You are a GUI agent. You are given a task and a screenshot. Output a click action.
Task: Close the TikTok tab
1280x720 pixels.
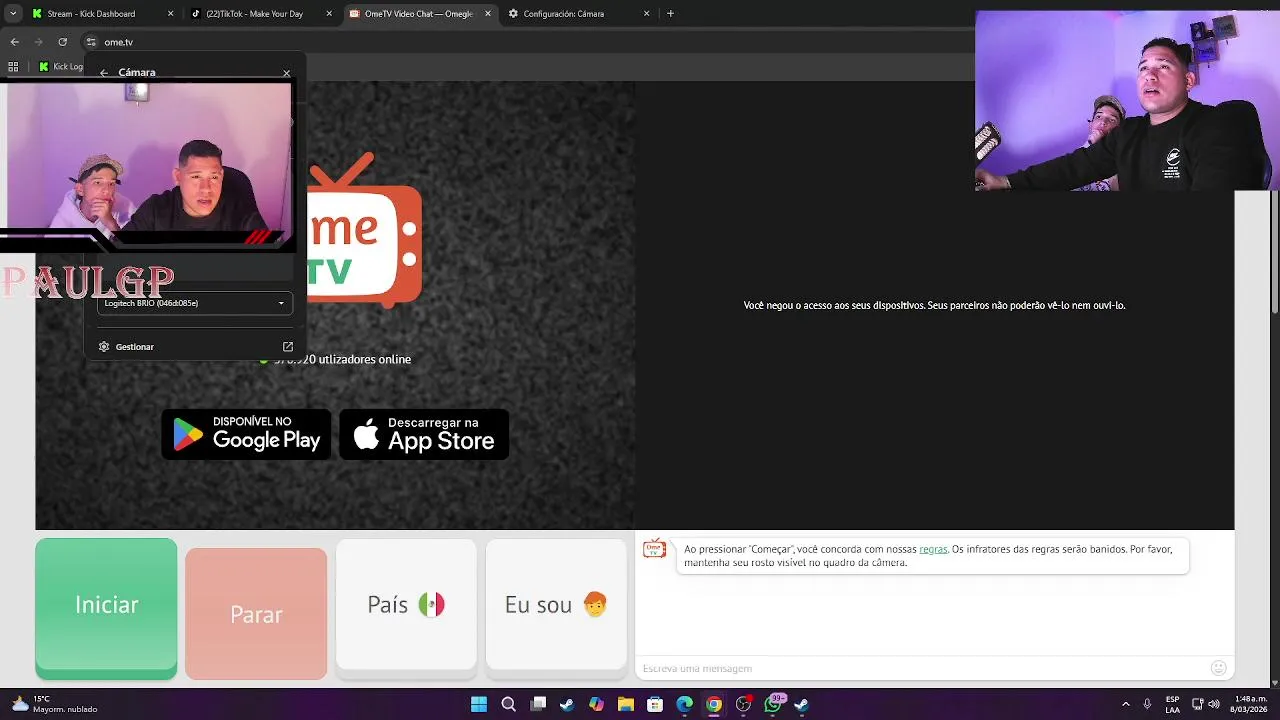point(329,14)
